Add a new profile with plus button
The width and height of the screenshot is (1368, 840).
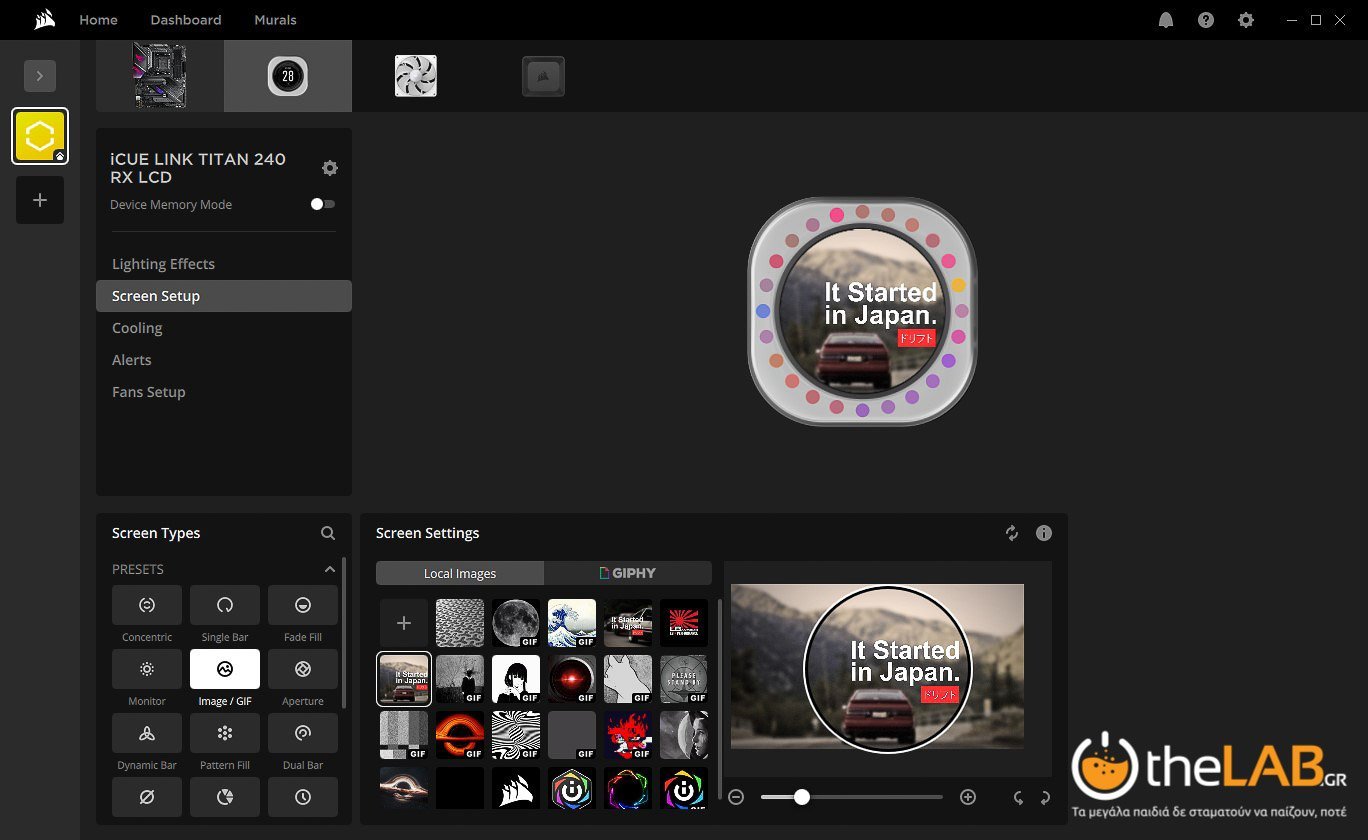pos(40,200)
